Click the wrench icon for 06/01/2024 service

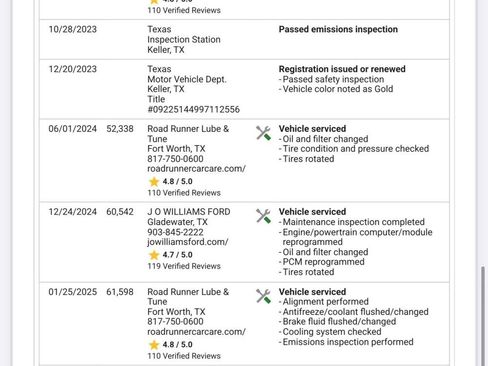point(263,133)
